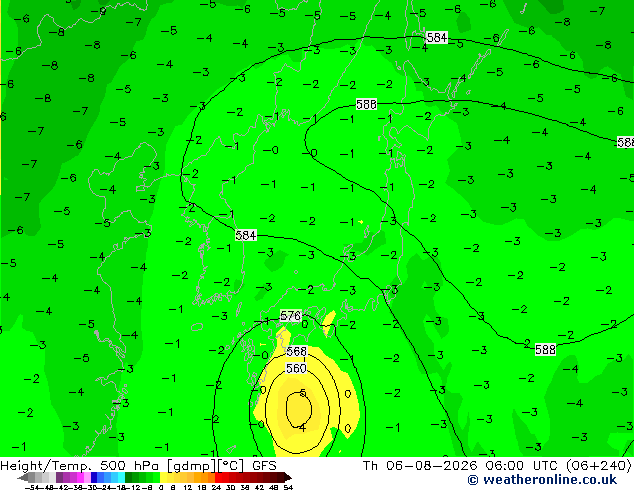Viewport: 634px width, 490px height.
Task: Click the 568 contour label
Action: coord(296,351)
